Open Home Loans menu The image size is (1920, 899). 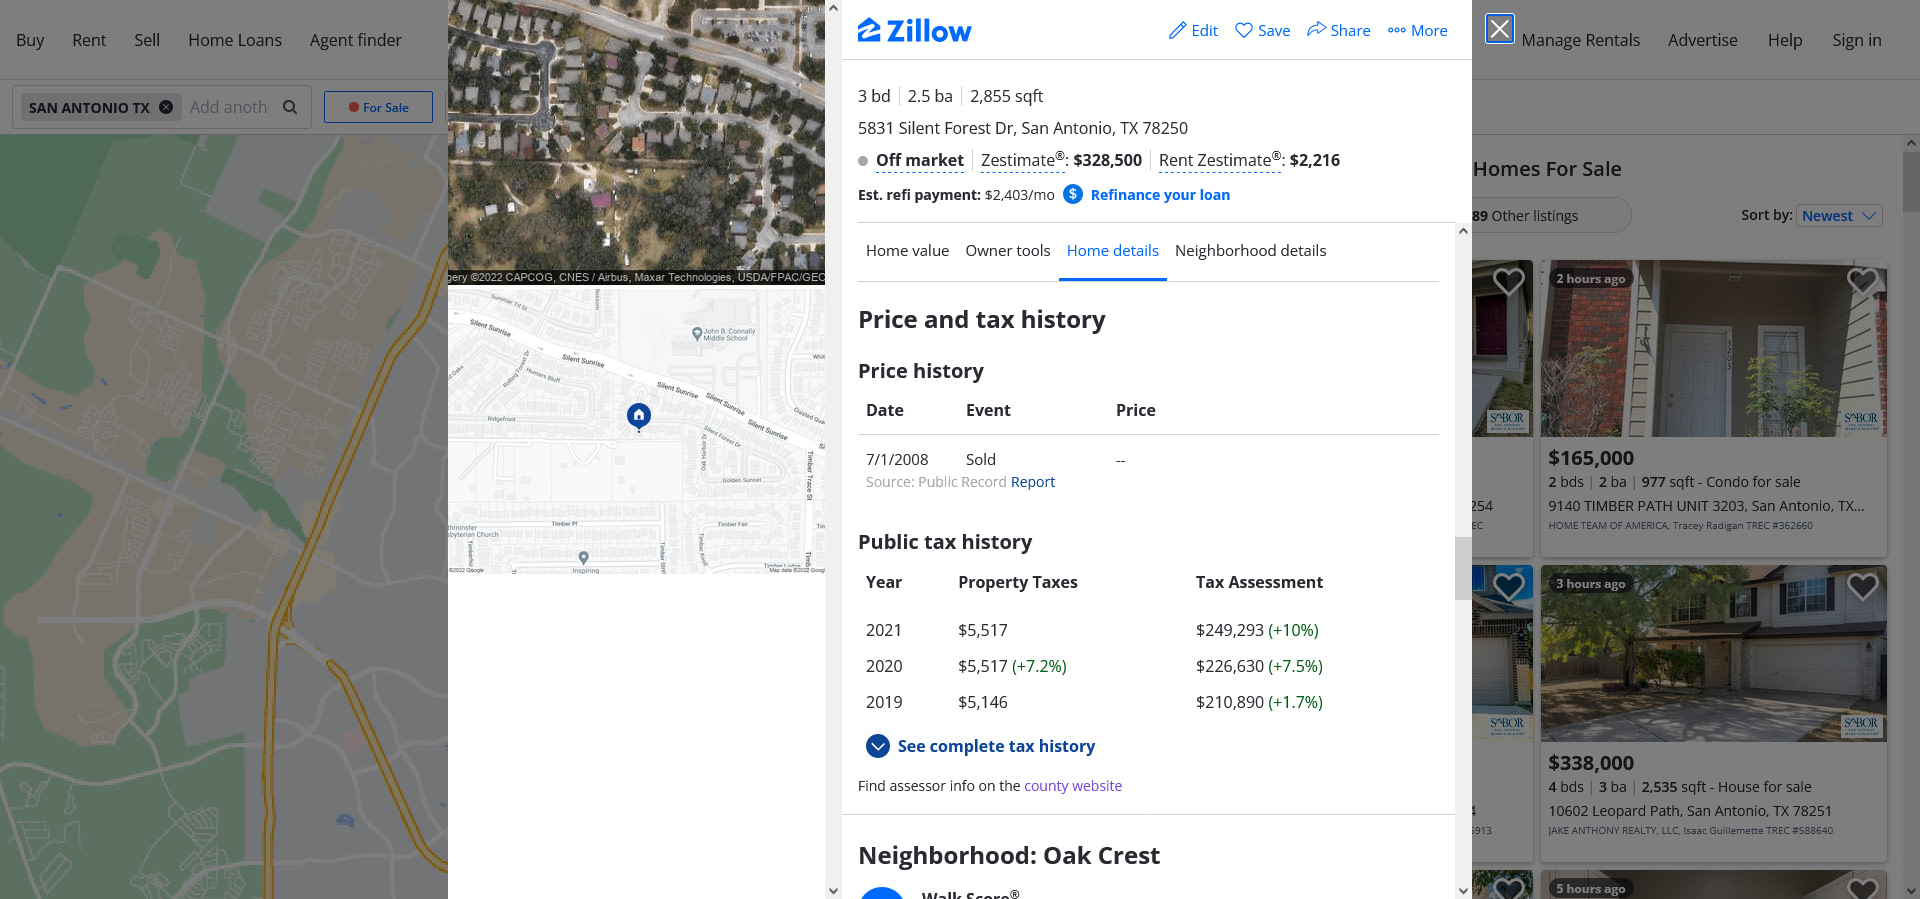[235, 40]
